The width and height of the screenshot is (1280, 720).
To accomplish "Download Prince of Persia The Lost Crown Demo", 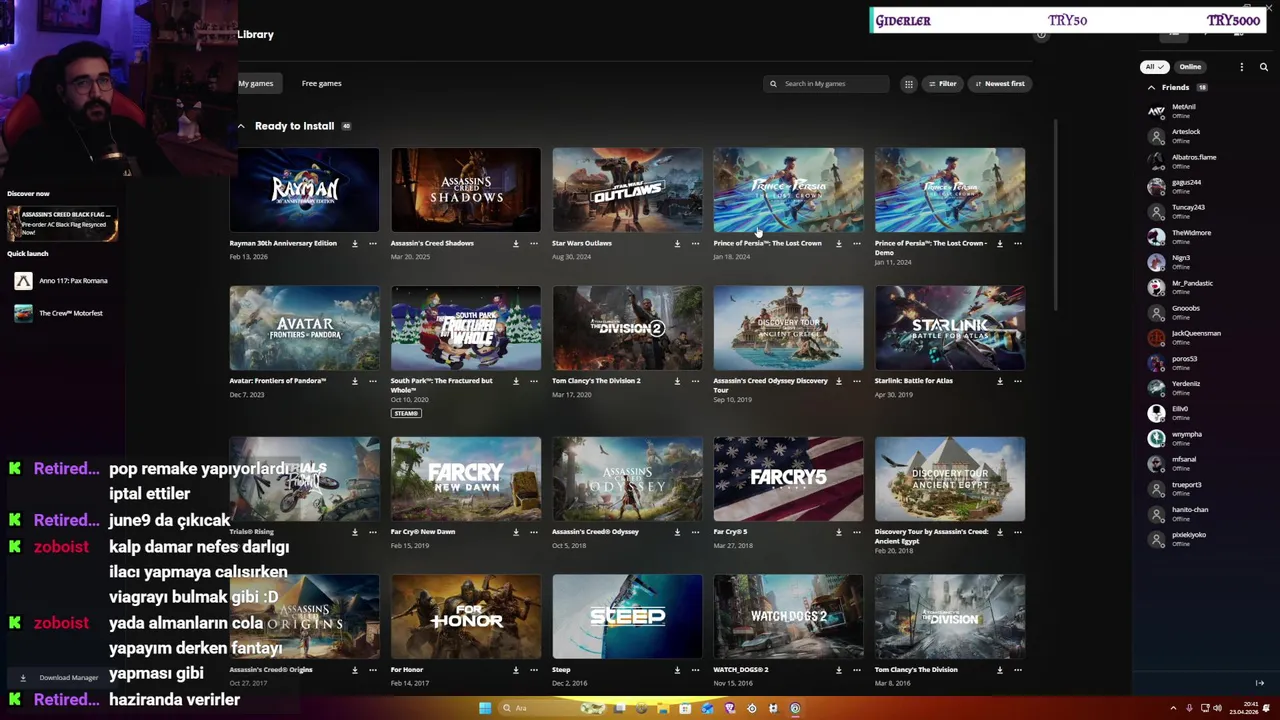I will click(999, 243).
